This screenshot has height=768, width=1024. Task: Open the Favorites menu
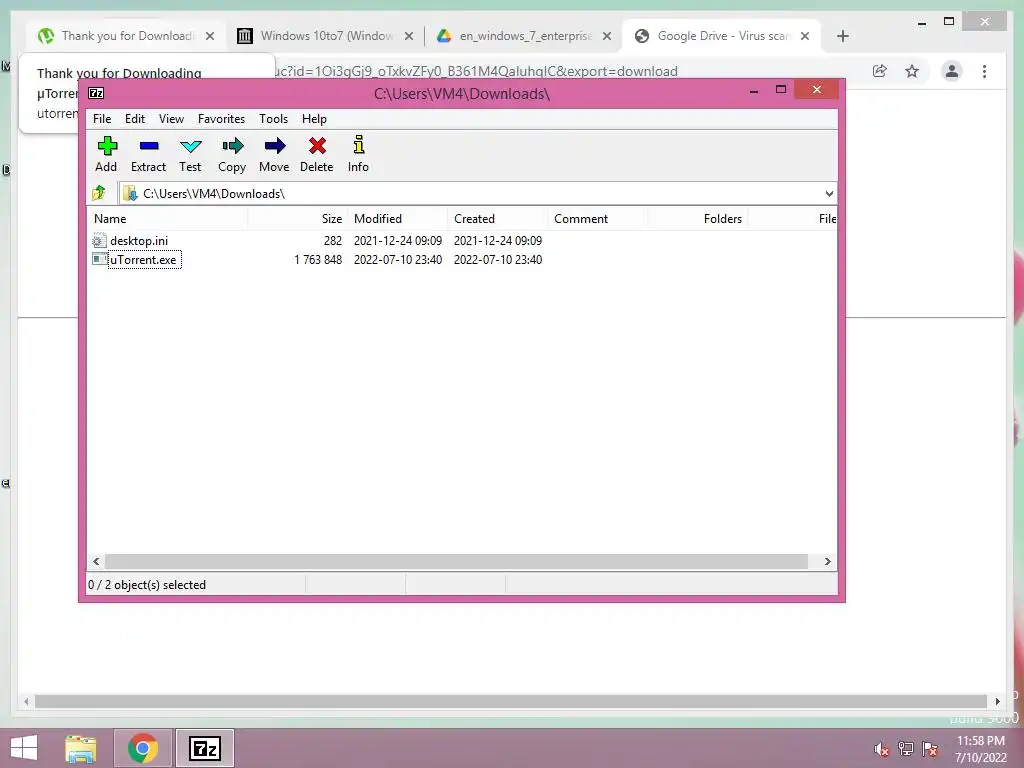point(221,119)
